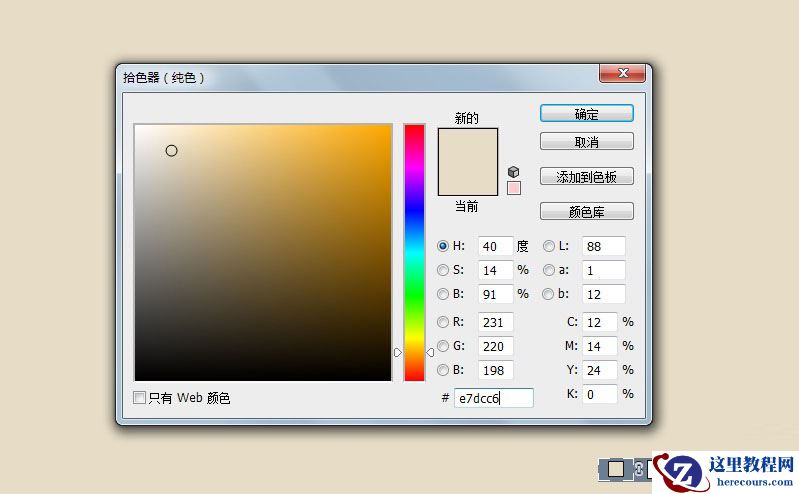Click the web-safe color cube icon
This screenshot has height=494, width=799.
(513, 172)
